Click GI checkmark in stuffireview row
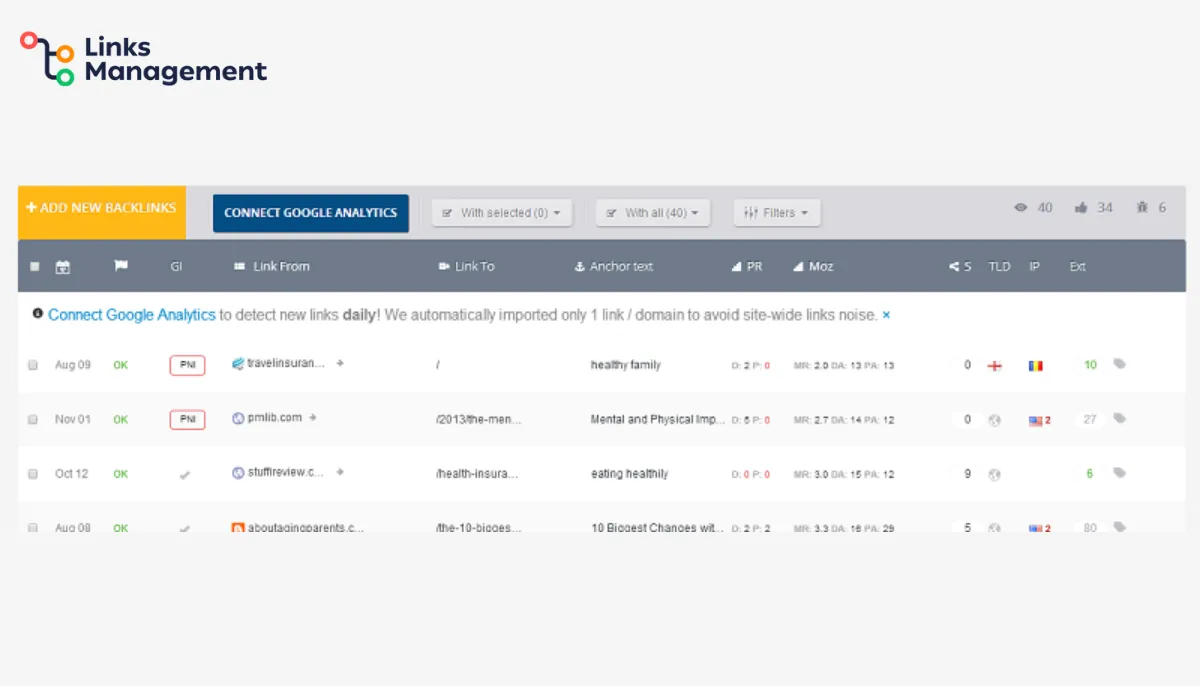Viewport: 1200px width, 686px height. pos(185,474)
